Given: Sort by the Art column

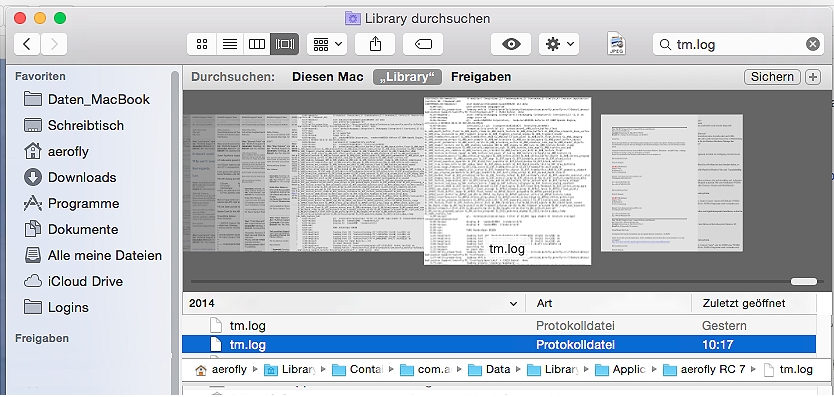Looking at the screenshot, I should (x=608, y=303).
